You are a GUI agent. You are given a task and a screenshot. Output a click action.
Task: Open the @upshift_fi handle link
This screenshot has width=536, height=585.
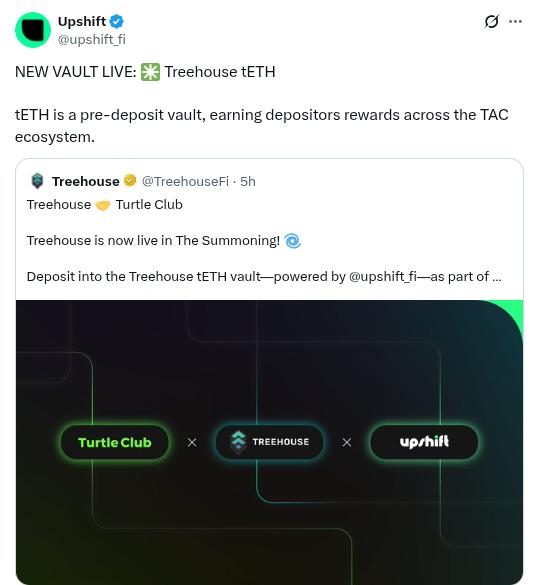click(x=91, y=39)
